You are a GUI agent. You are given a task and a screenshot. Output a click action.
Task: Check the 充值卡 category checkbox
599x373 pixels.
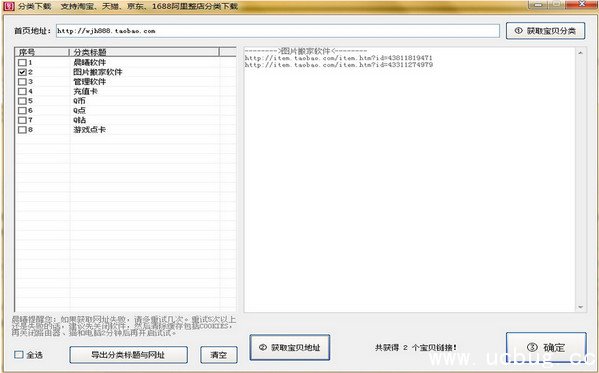tap(22, 91)
